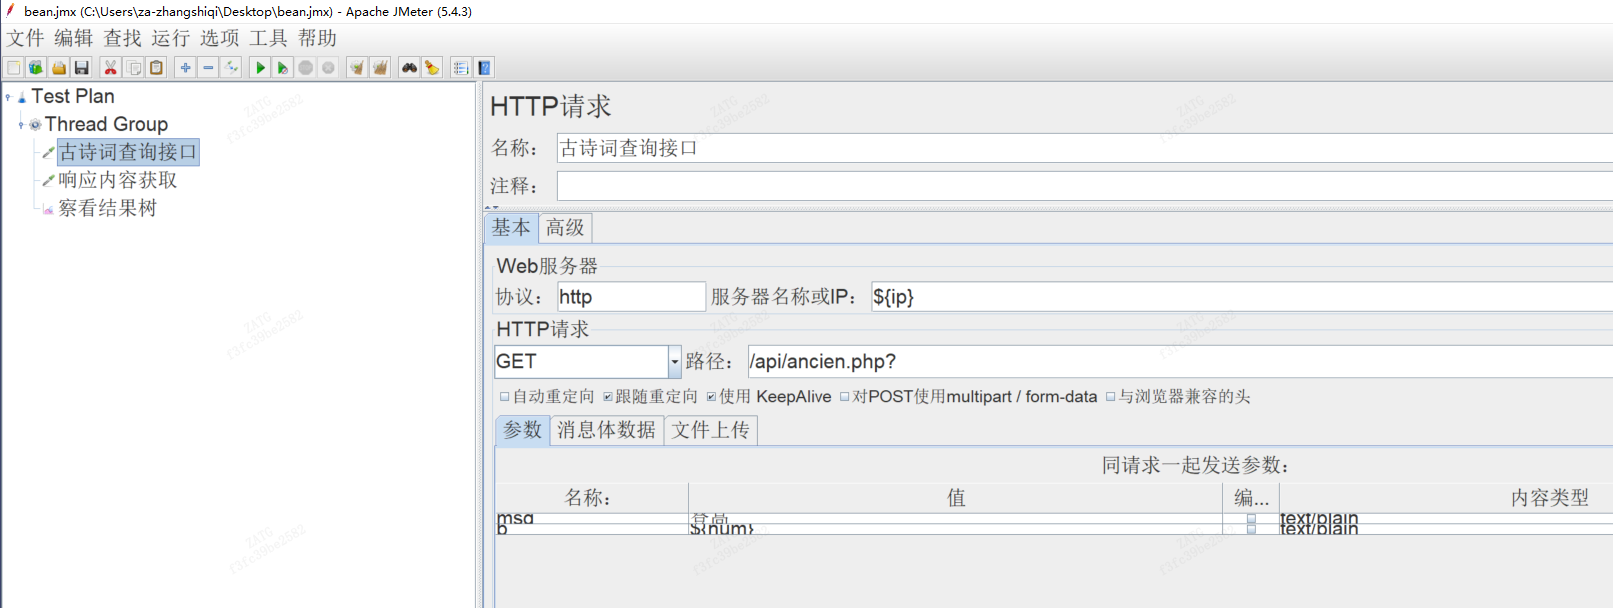The image size is (1613, 608).
Task: Open the 工具 menu
Action: (x=268, y=38)
